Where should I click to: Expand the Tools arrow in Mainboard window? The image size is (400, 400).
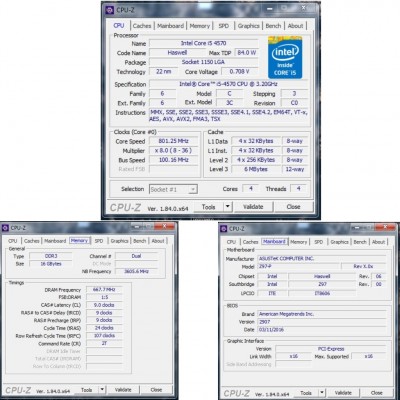pyautogui.click(x=322, y=393)
